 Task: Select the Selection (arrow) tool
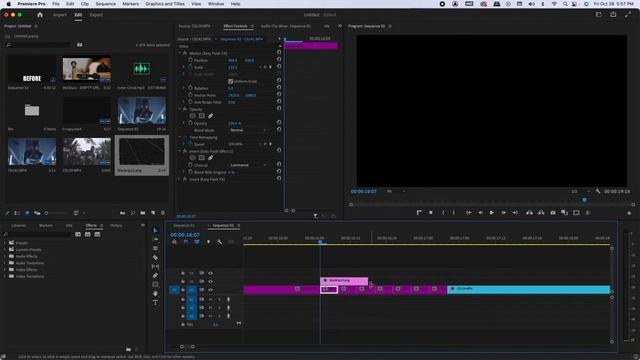[x=155, y=231]
